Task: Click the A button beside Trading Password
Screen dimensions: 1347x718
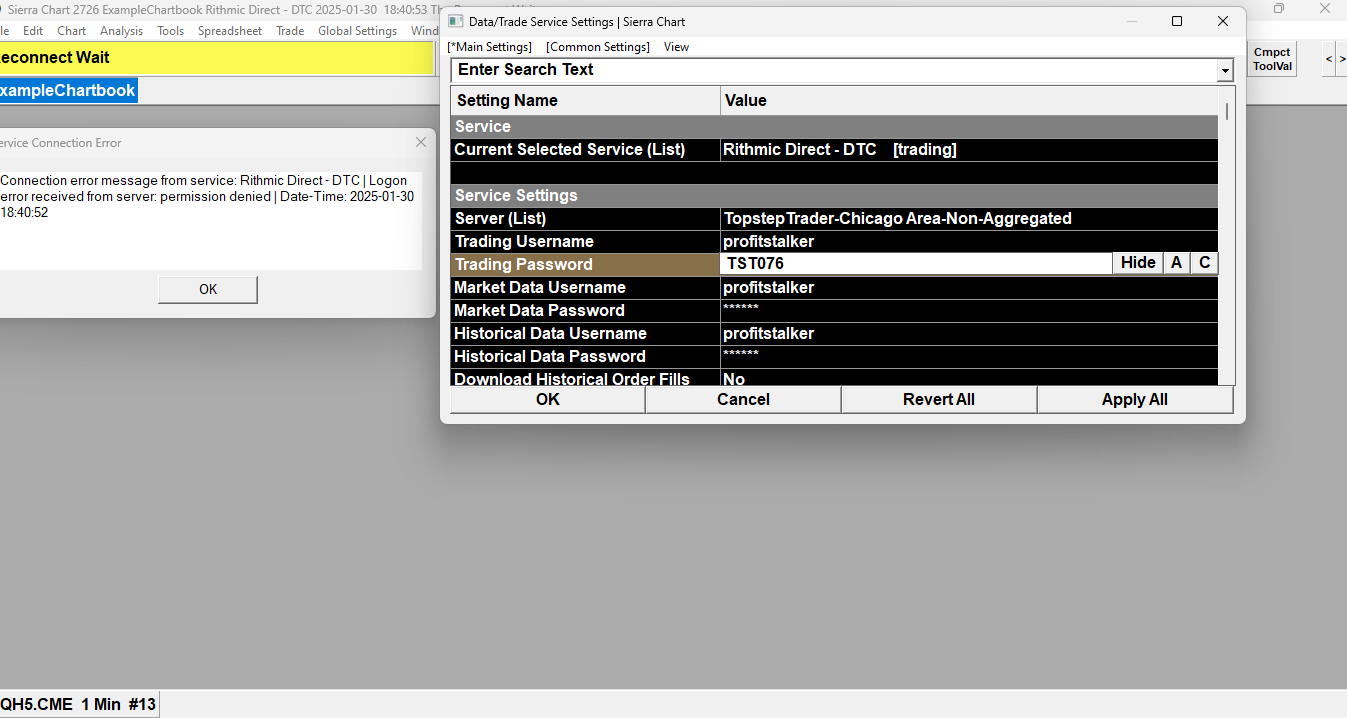Action: click(x=1176, y=263)
